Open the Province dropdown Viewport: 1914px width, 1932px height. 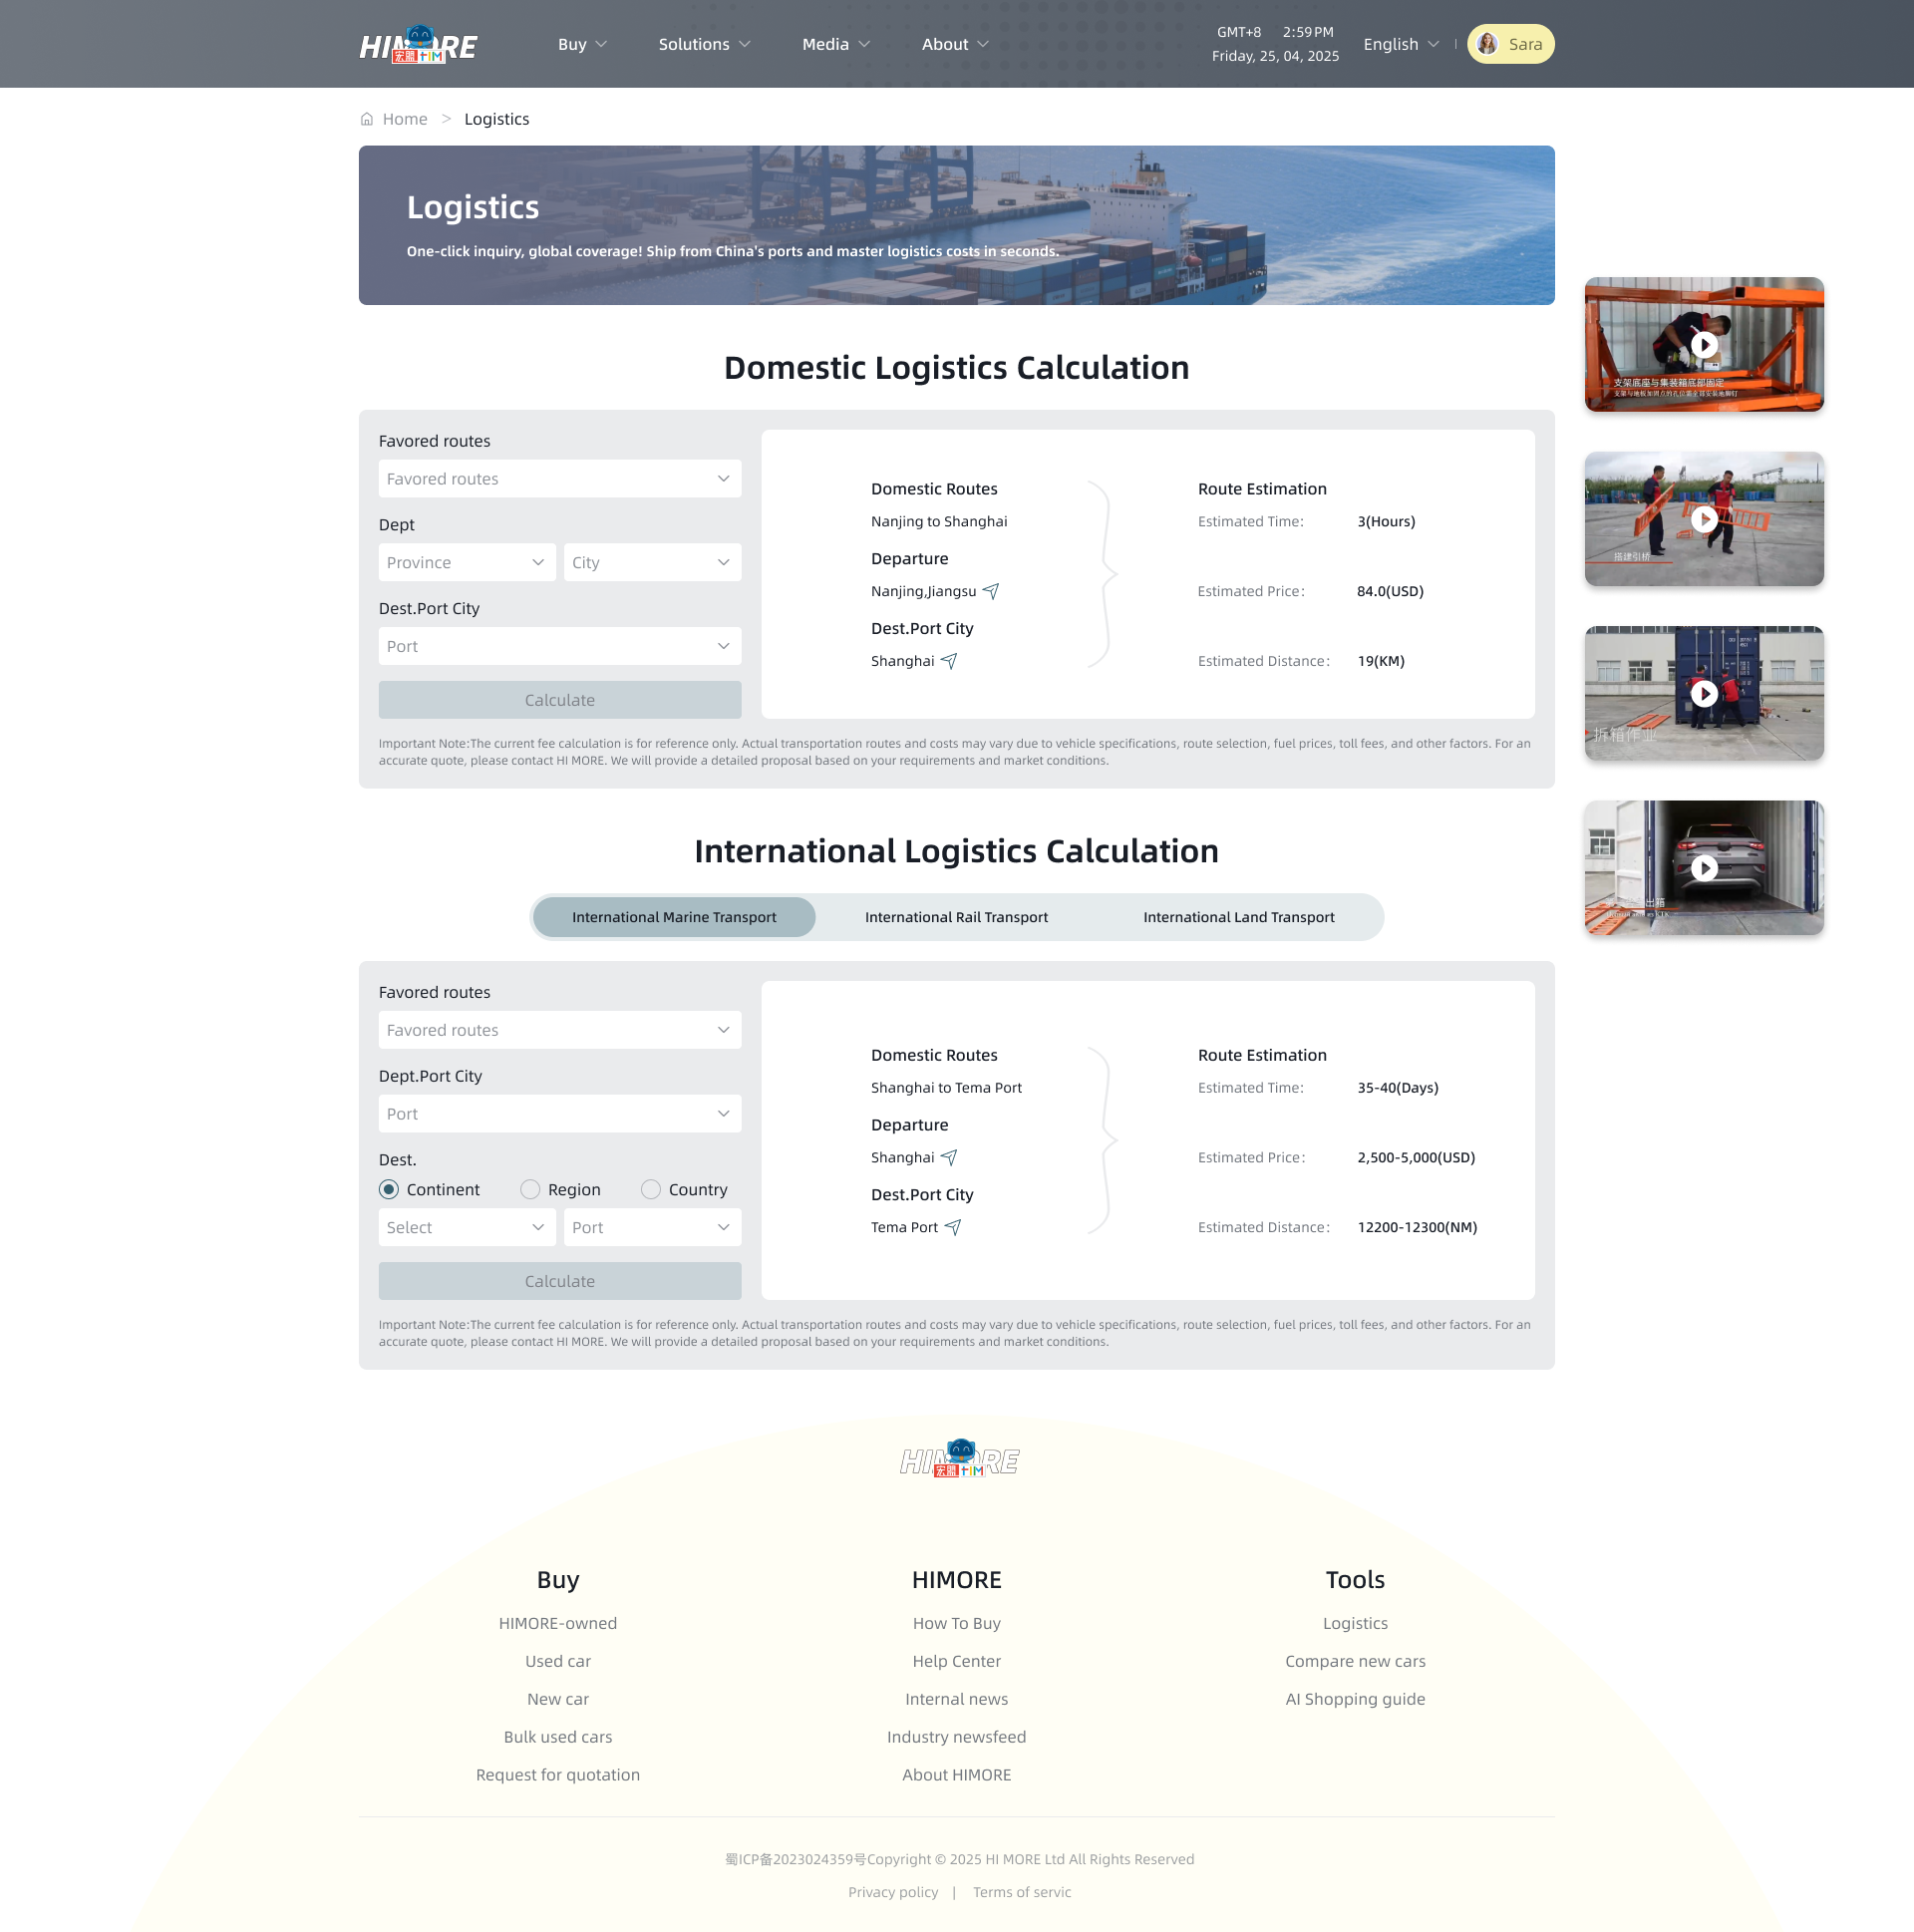coord(467,562)
